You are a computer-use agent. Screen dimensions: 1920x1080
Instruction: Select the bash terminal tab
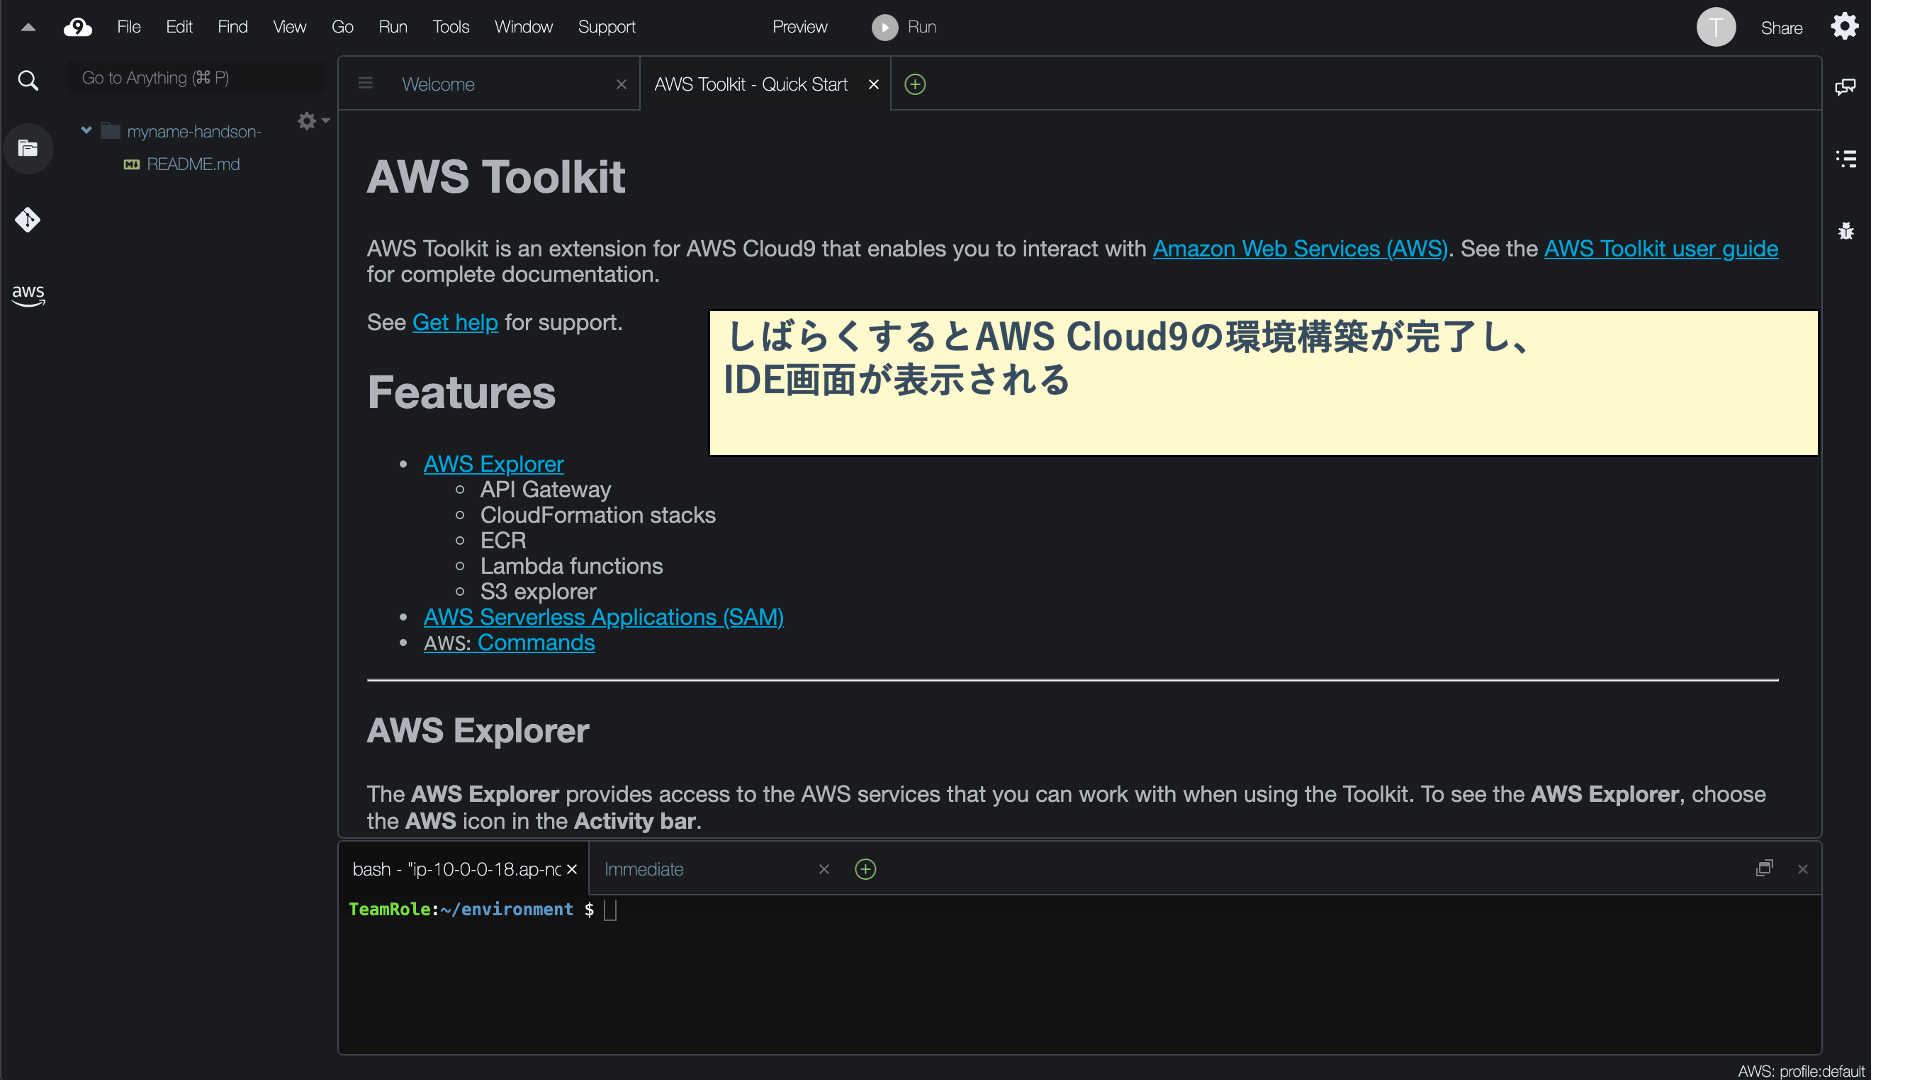pyautogui.click(x=457, y=869)
